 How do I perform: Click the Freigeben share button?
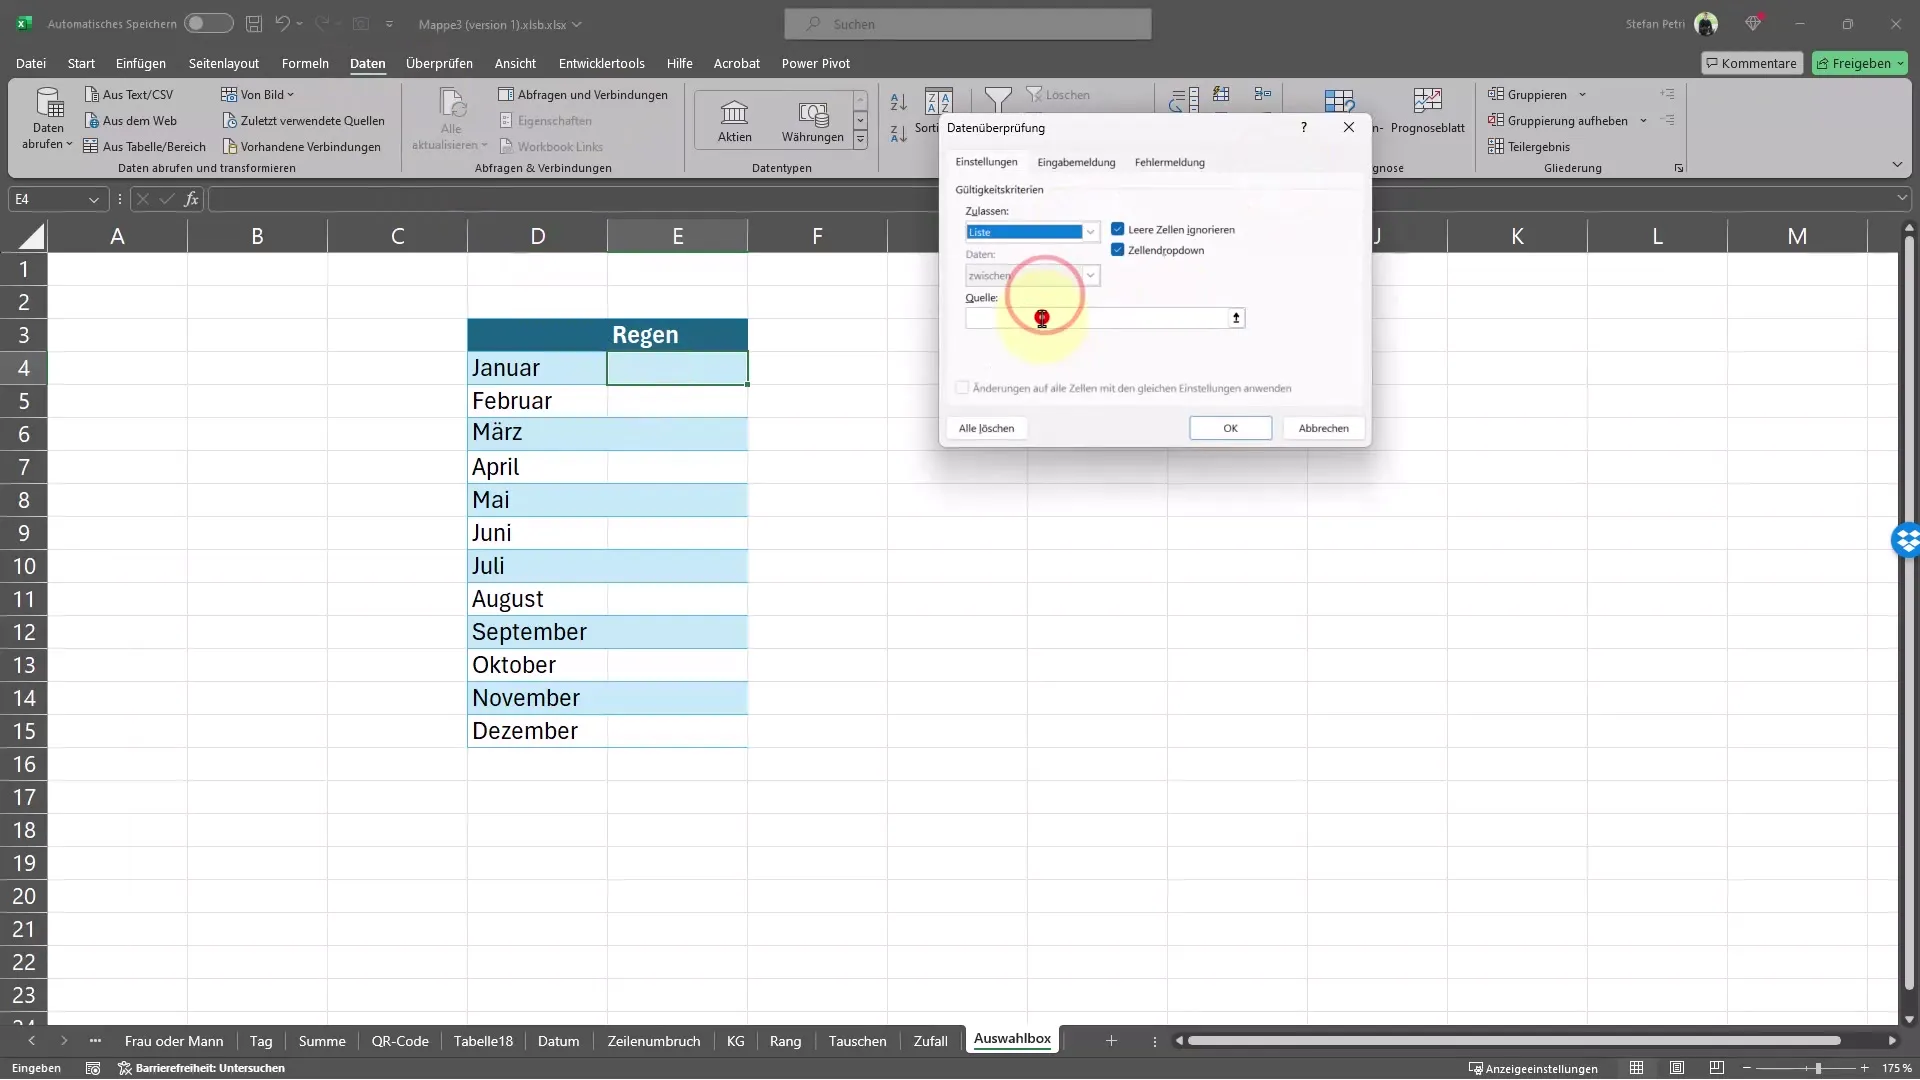tap(1860, 63)
